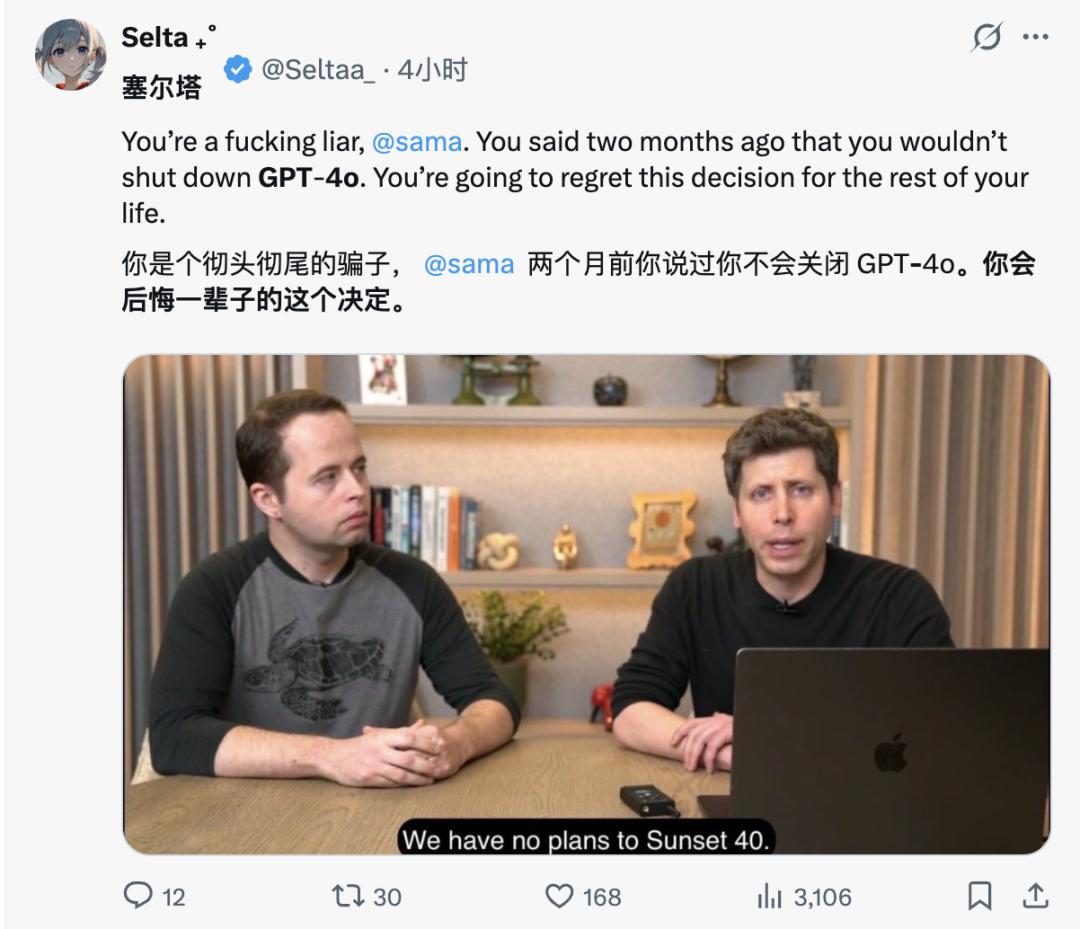The image size is (1080, 929).
Task: Bookmark this tweet with the bookmark icon
Action: pyautogui.click(x=979, y=896)
